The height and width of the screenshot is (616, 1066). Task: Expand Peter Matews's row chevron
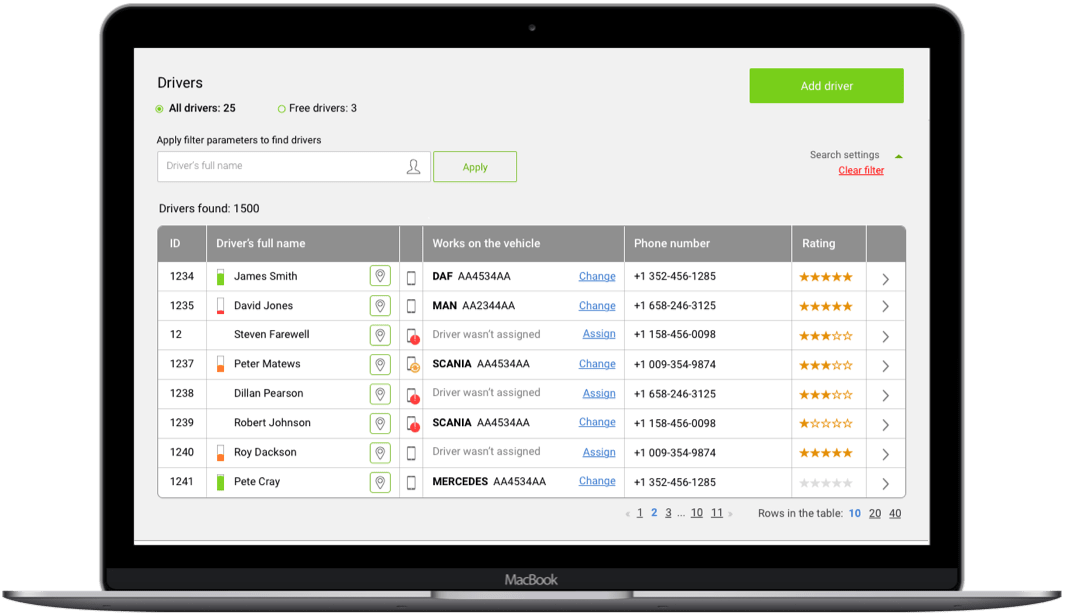(885, 366)
